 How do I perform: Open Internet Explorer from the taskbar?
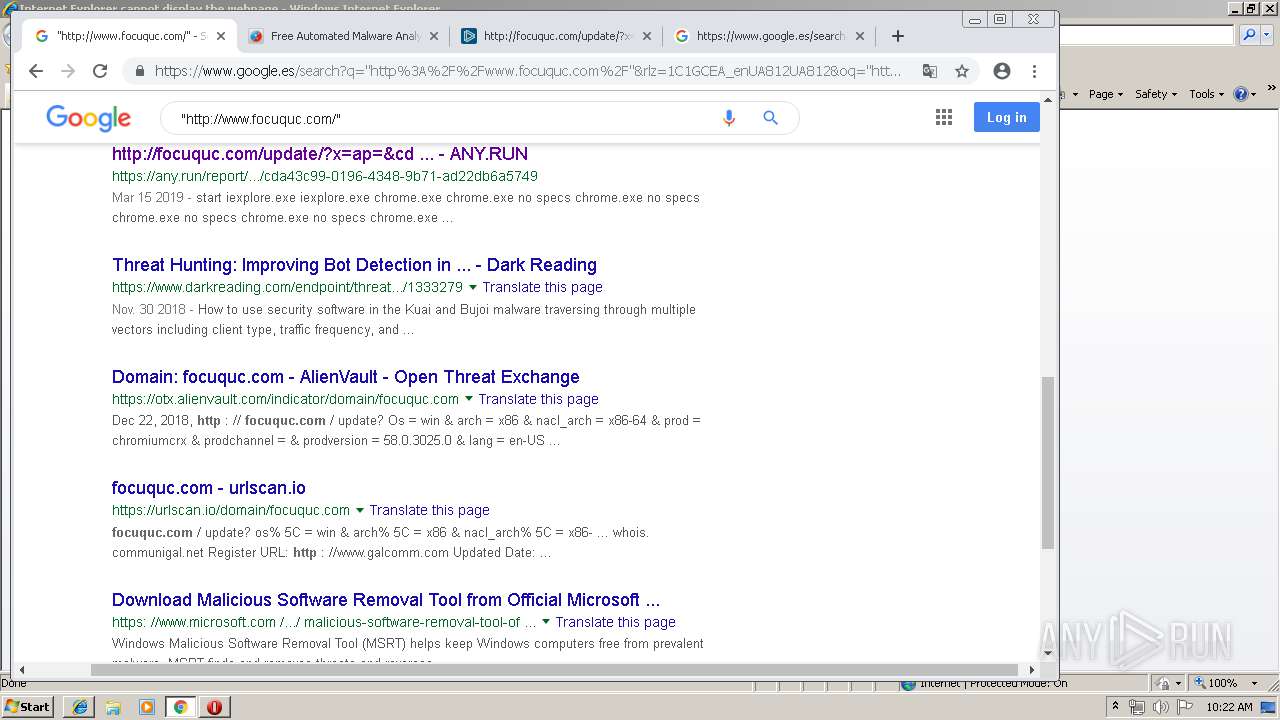point(80,707)
